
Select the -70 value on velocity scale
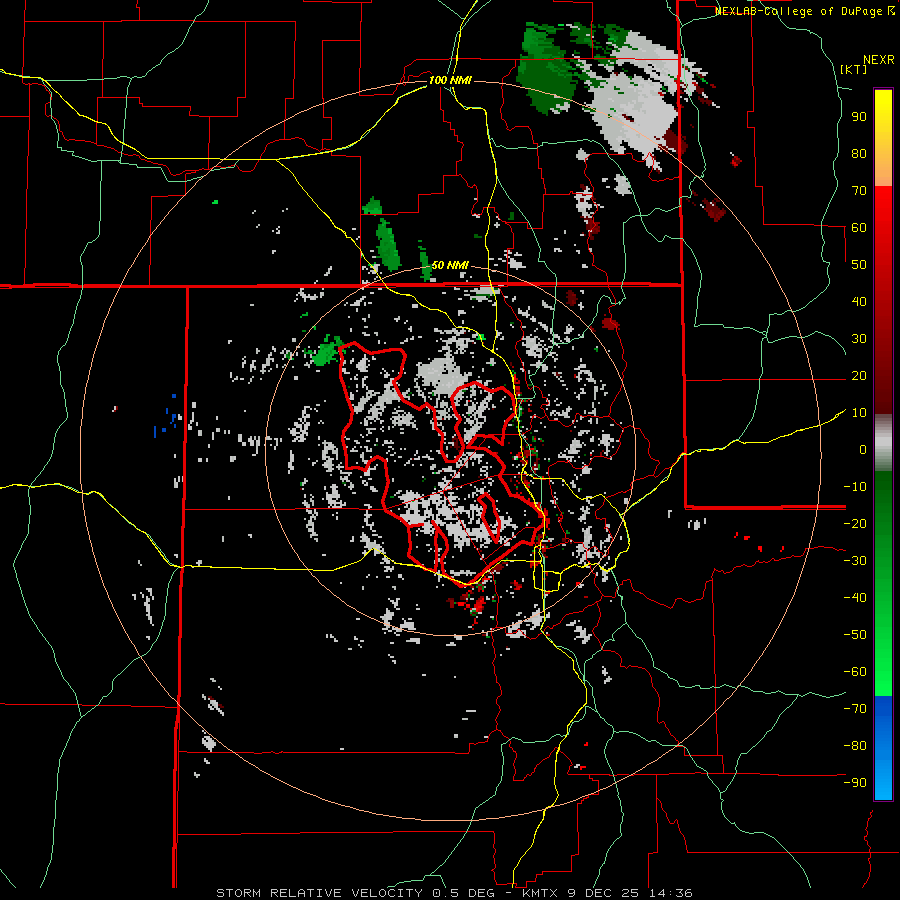(x=855, y=708)
